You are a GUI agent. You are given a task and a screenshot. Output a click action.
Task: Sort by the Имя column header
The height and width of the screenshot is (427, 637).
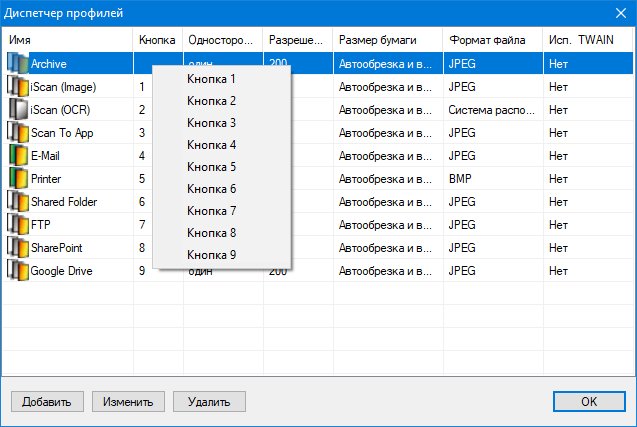tap(68, 38)
